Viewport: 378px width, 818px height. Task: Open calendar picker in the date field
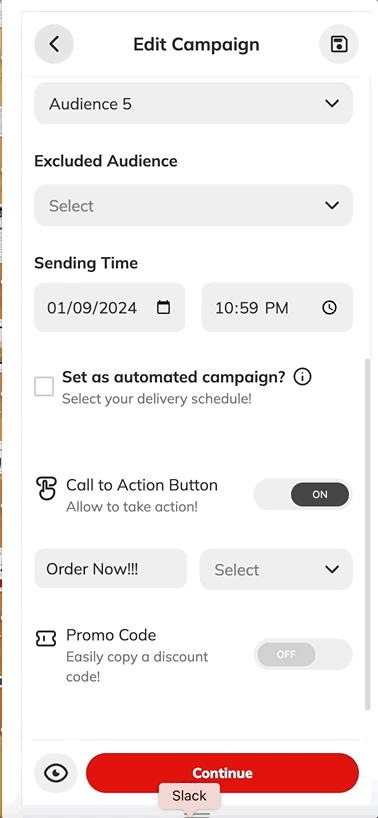[x=164, y=307]
